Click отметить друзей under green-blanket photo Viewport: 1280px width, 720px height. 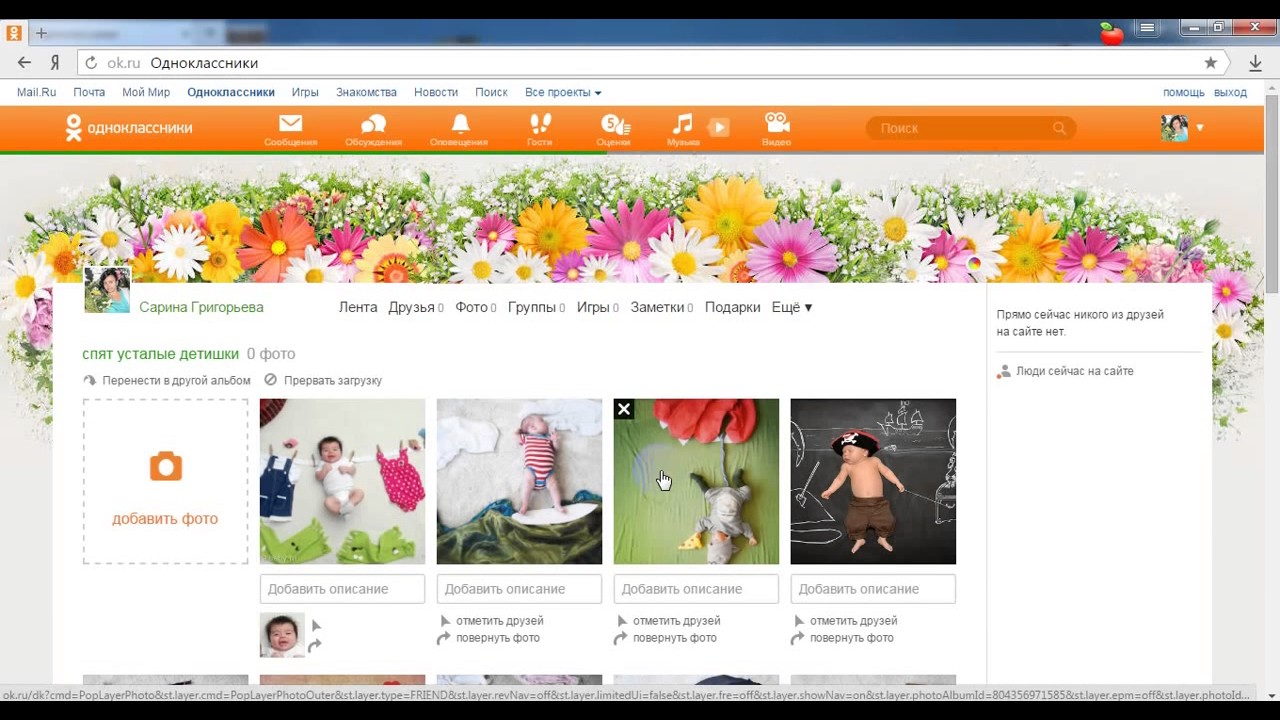tap(677, 621)
